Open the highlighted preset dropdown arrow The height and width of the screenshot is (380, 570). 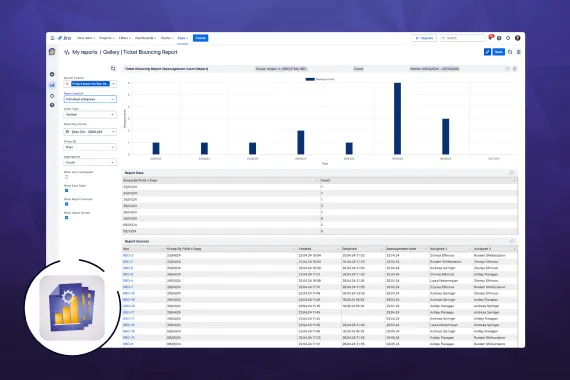(x=113, y=84)
